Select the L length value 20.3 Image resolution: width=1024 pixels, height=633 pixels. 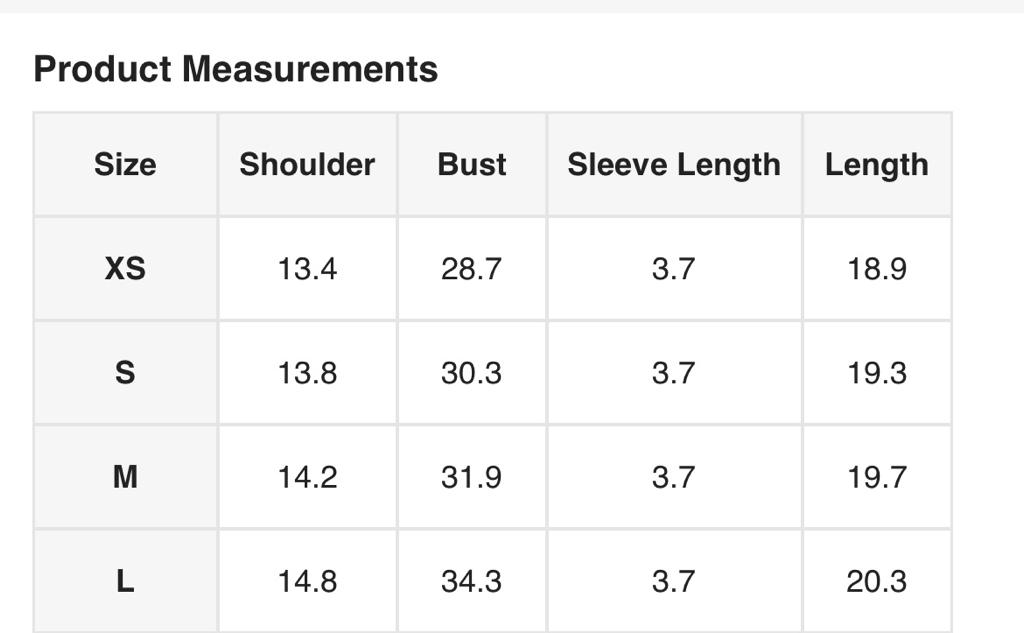pos(877,581)
